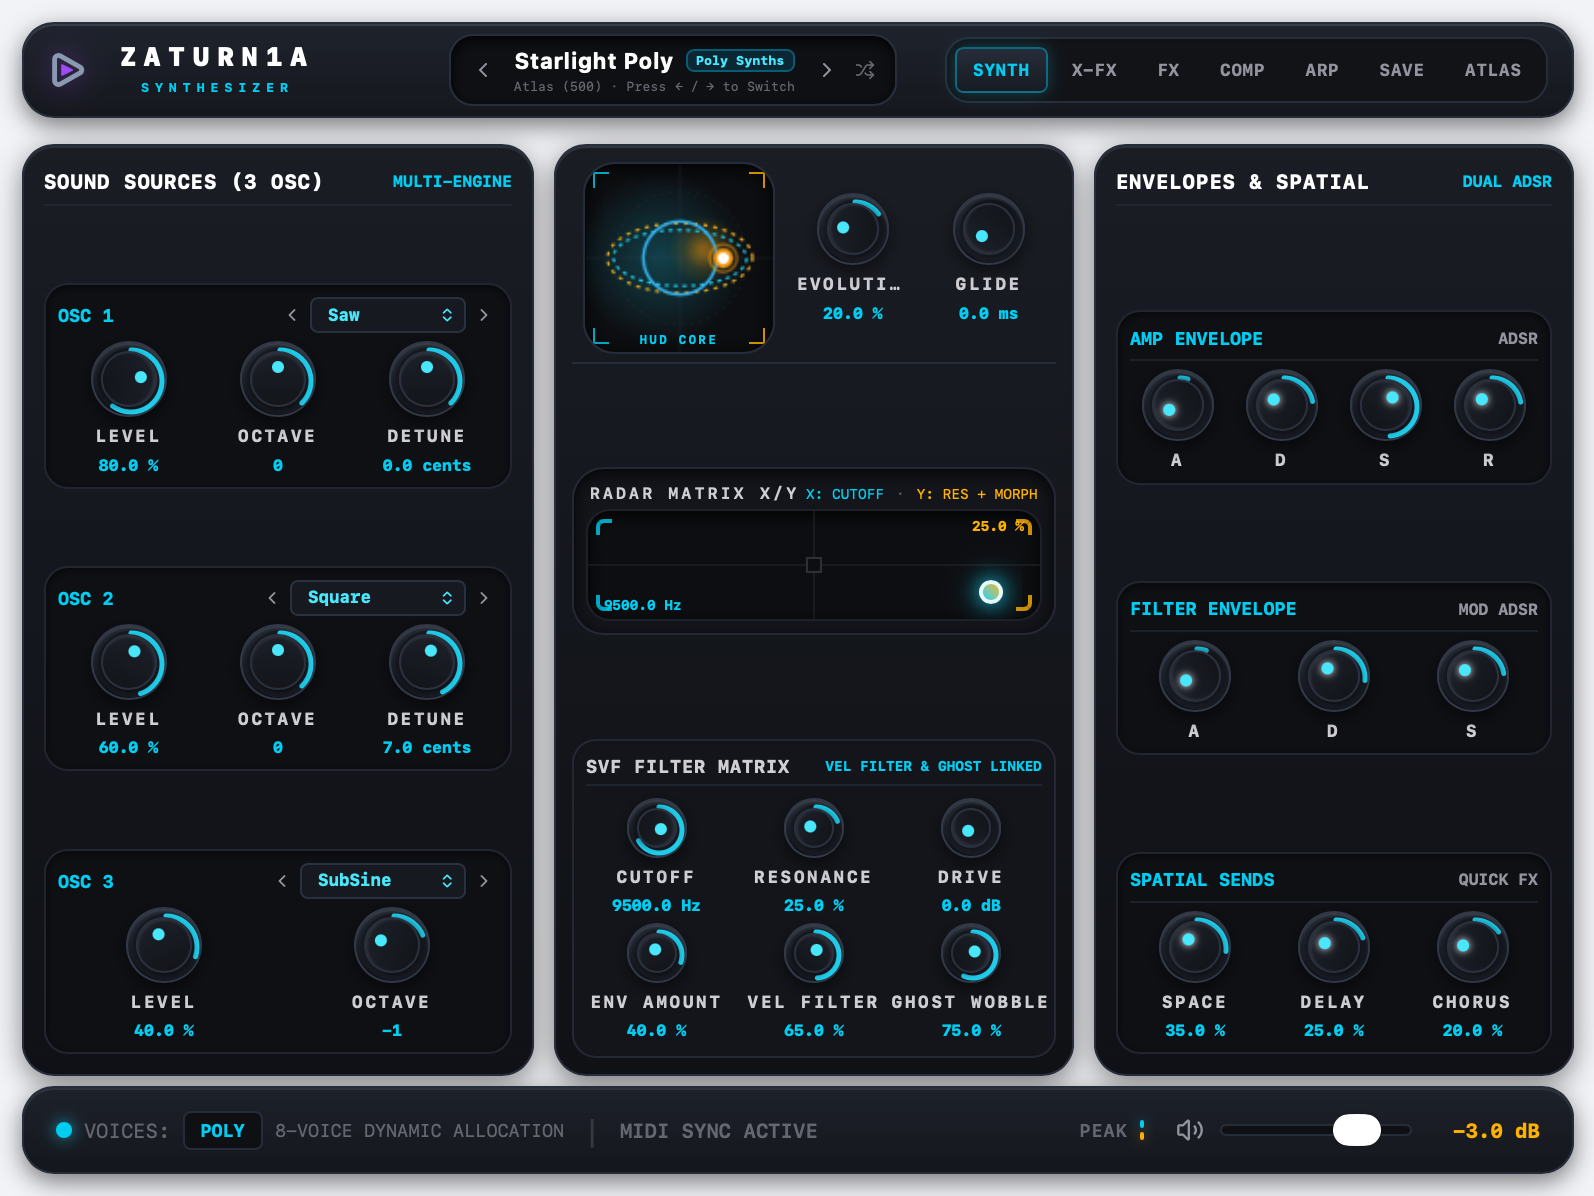The width and height of the screenshot is (1594, 1196).
Task: Select next OSC 3 waveform
Action: [484, 881]
